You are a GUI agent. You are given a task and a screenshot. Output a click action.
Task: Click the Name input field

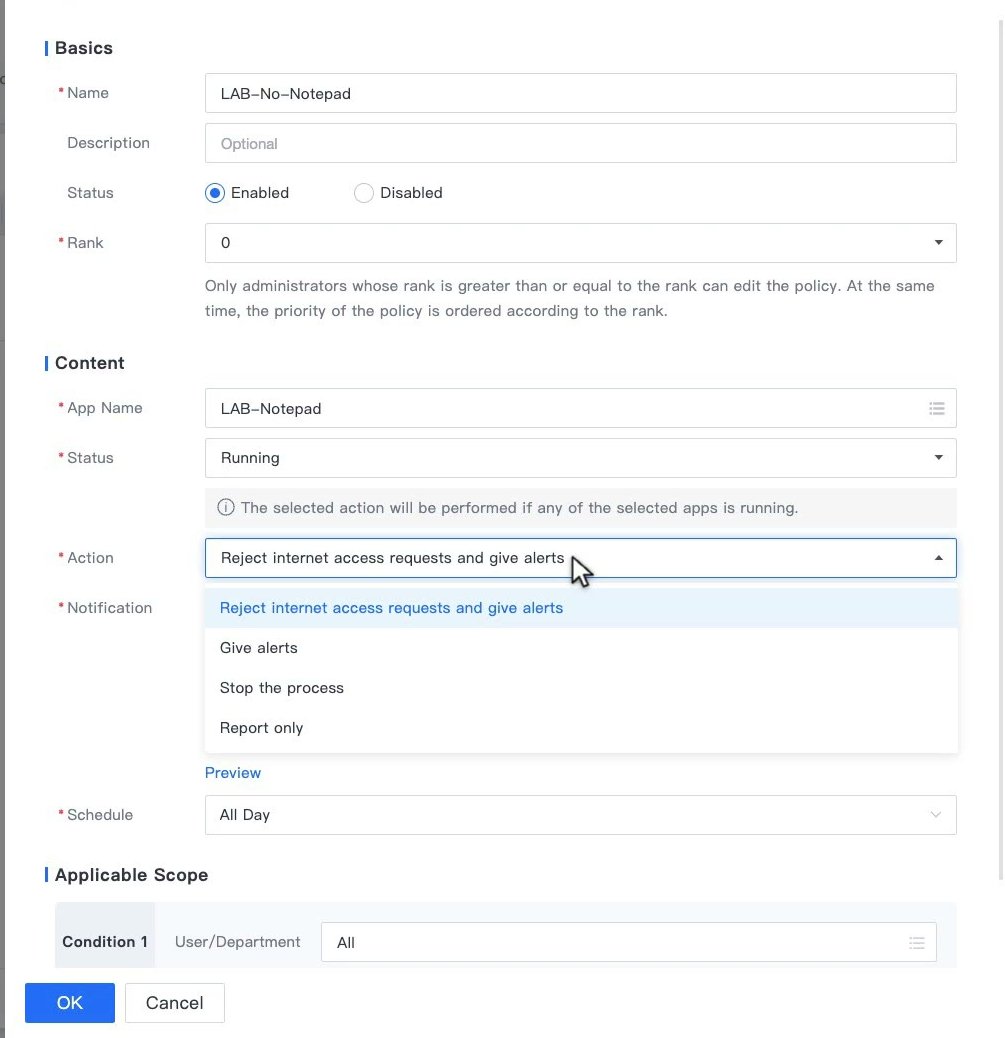(580, 93)
